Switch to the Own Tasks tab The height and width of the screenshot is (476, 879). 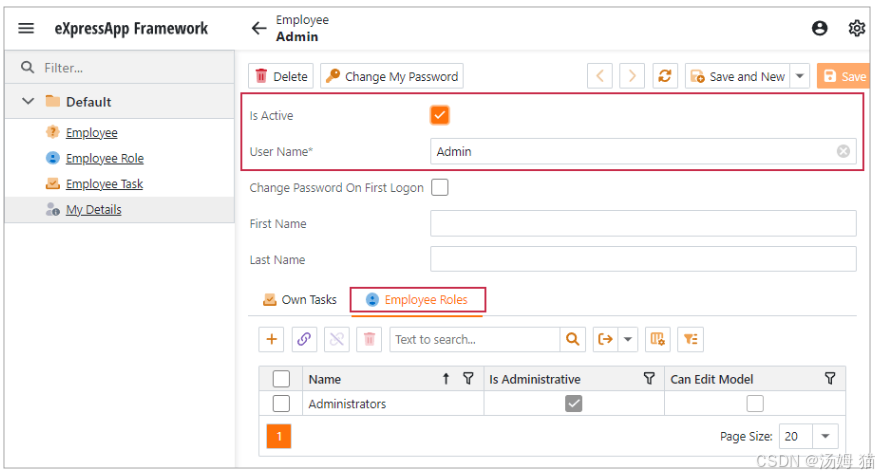coord(300,300)
